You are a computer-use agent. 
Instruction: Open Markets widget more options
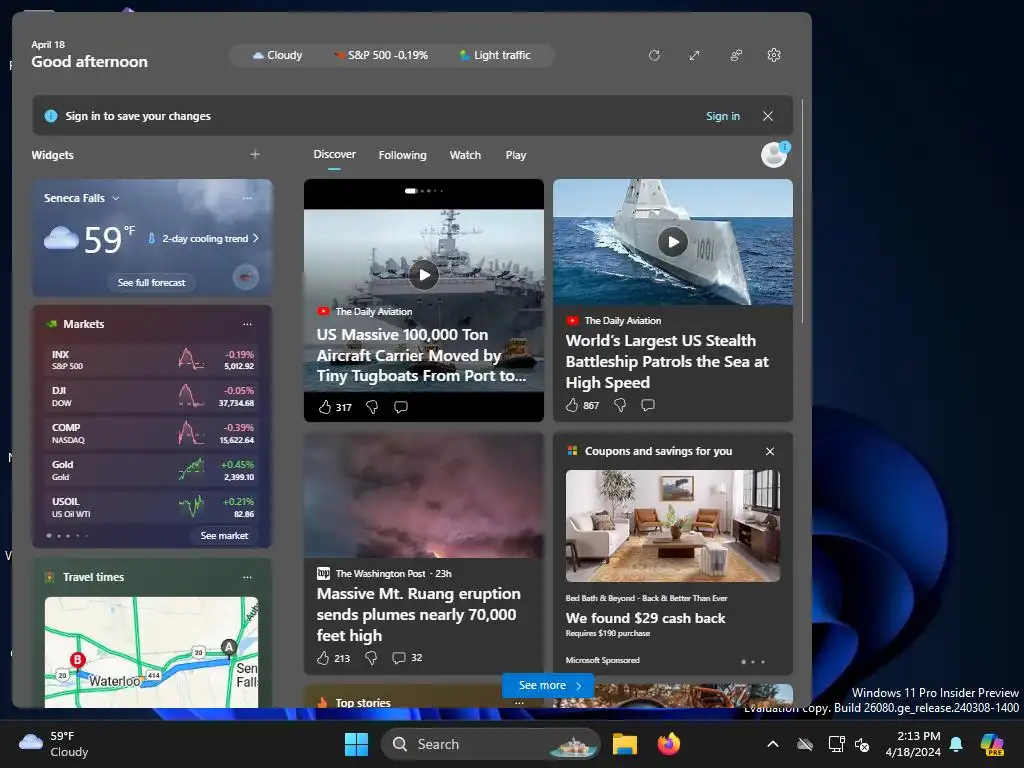tap(247, 324)
